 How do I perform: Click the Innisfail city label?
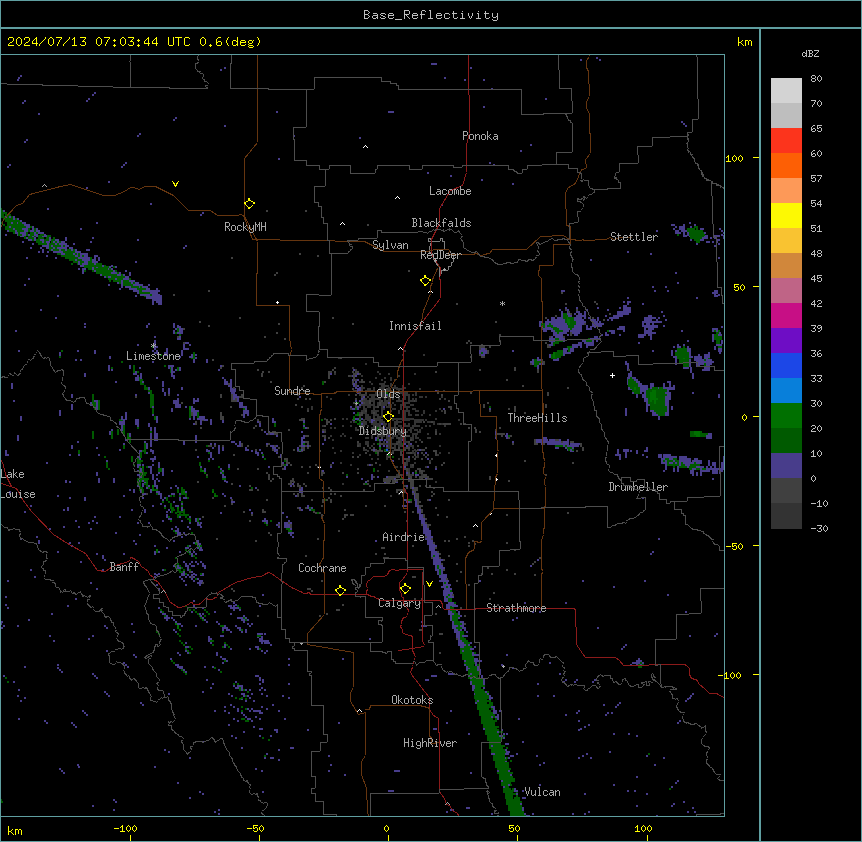click(415, 326)
